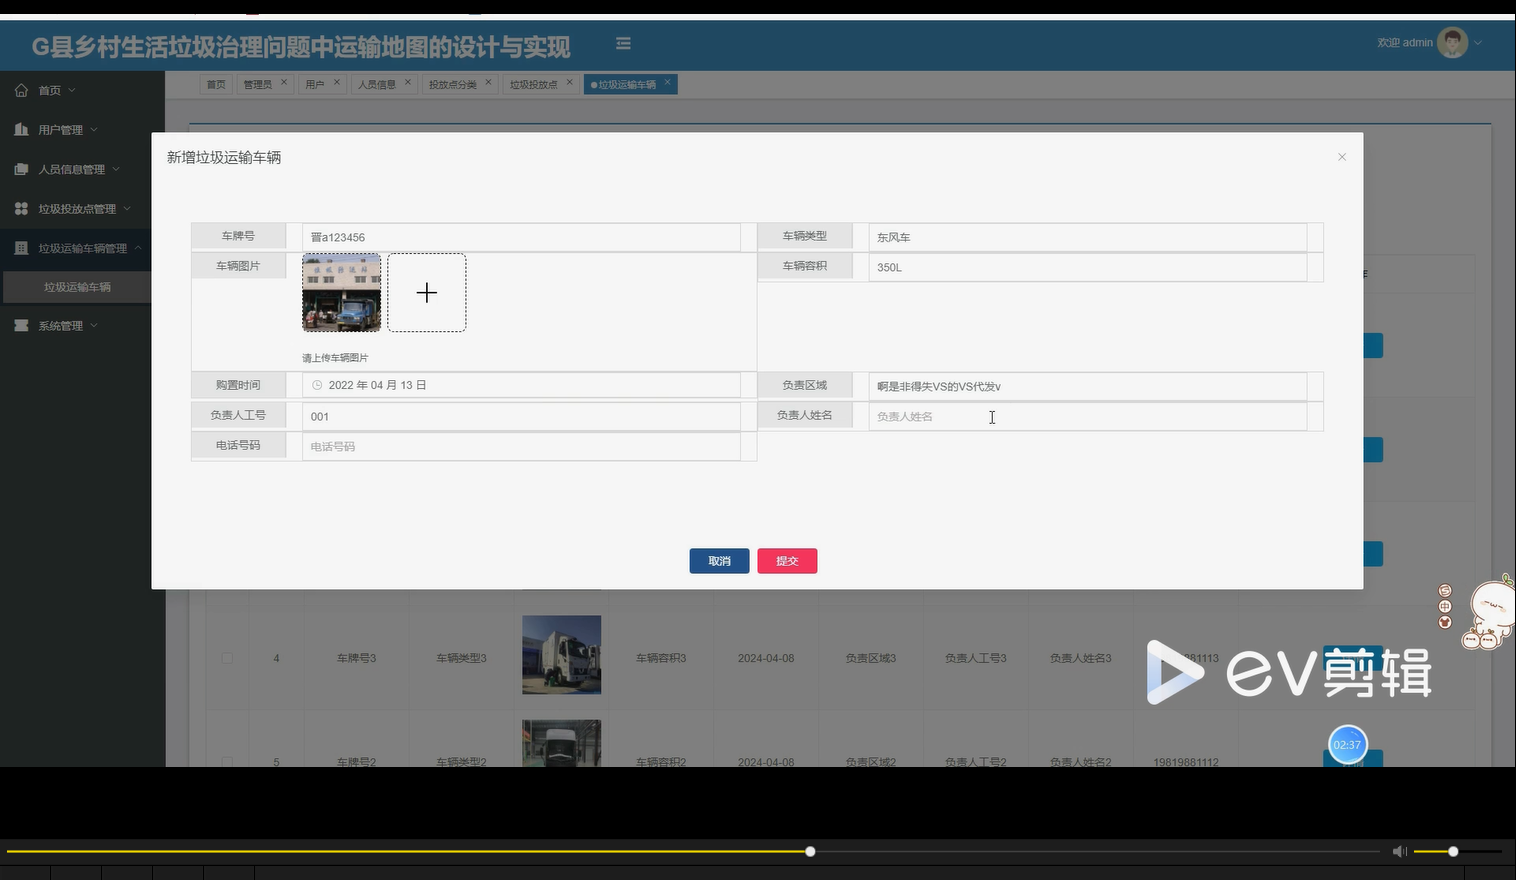Click the 02:37 recording timer bubble
The width and height of the screenshot is (1516, 880).
[x=1347, y=745]
